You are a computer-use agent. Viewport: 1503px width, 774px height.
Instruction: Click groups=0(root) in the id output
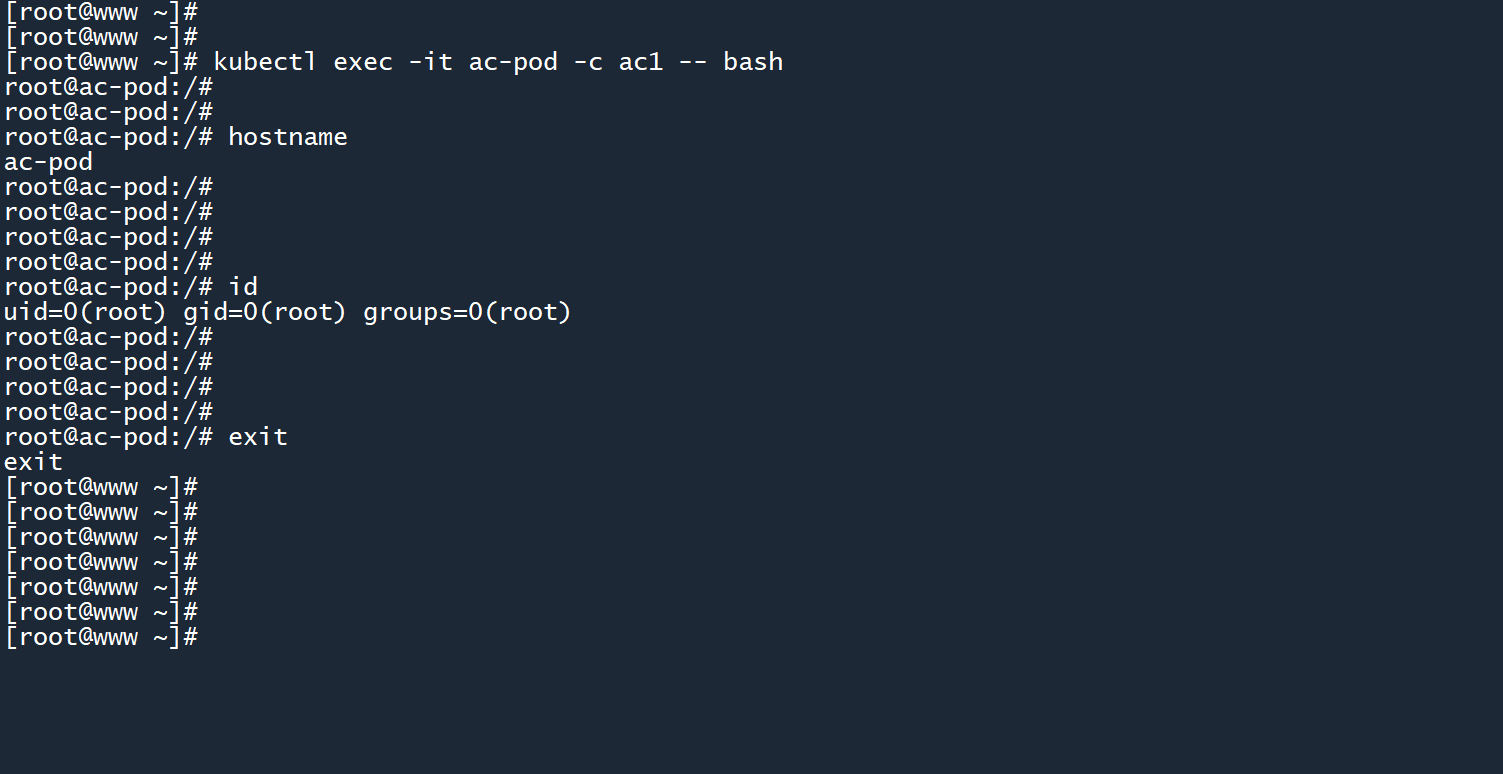pos(467,312)
